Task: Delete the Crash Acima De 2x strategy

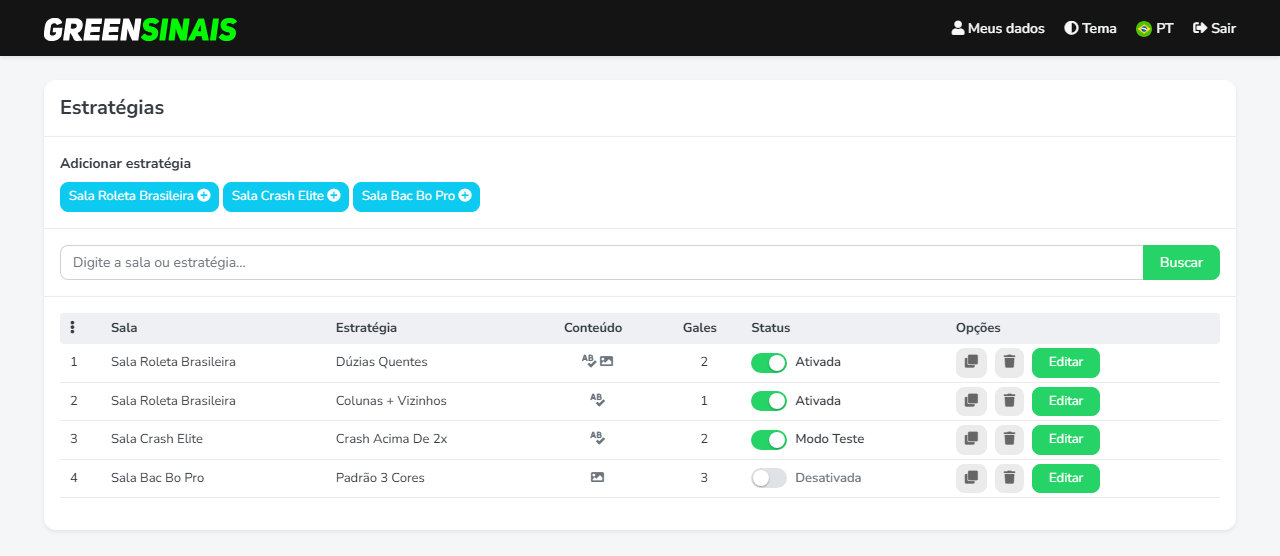Action: click(x=1009, y=439)
